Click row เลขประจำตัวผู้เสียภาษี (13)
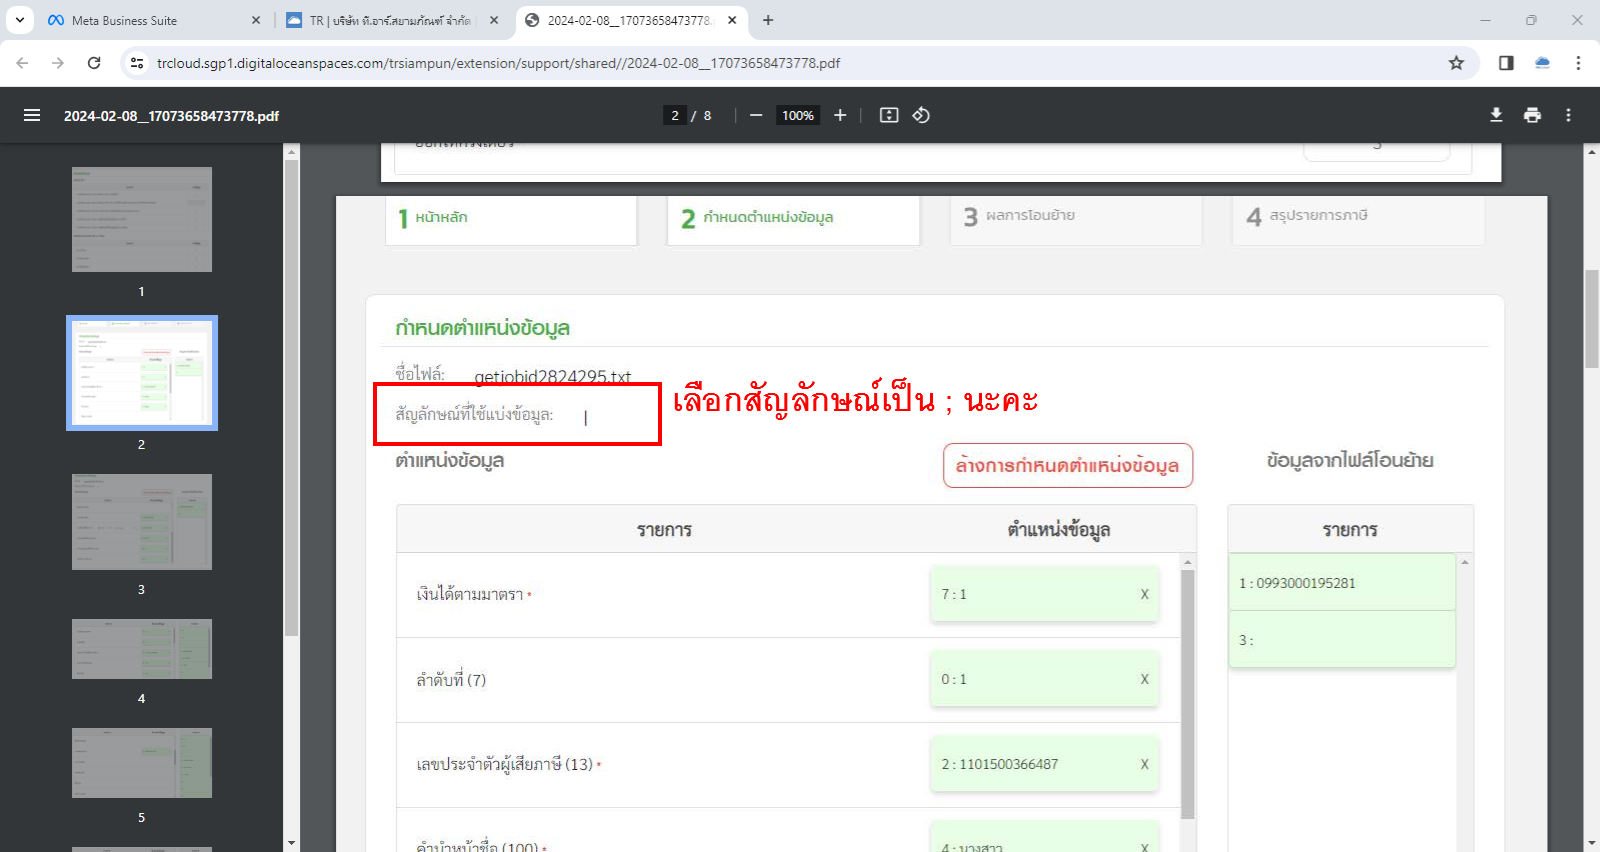 point(788,765)
